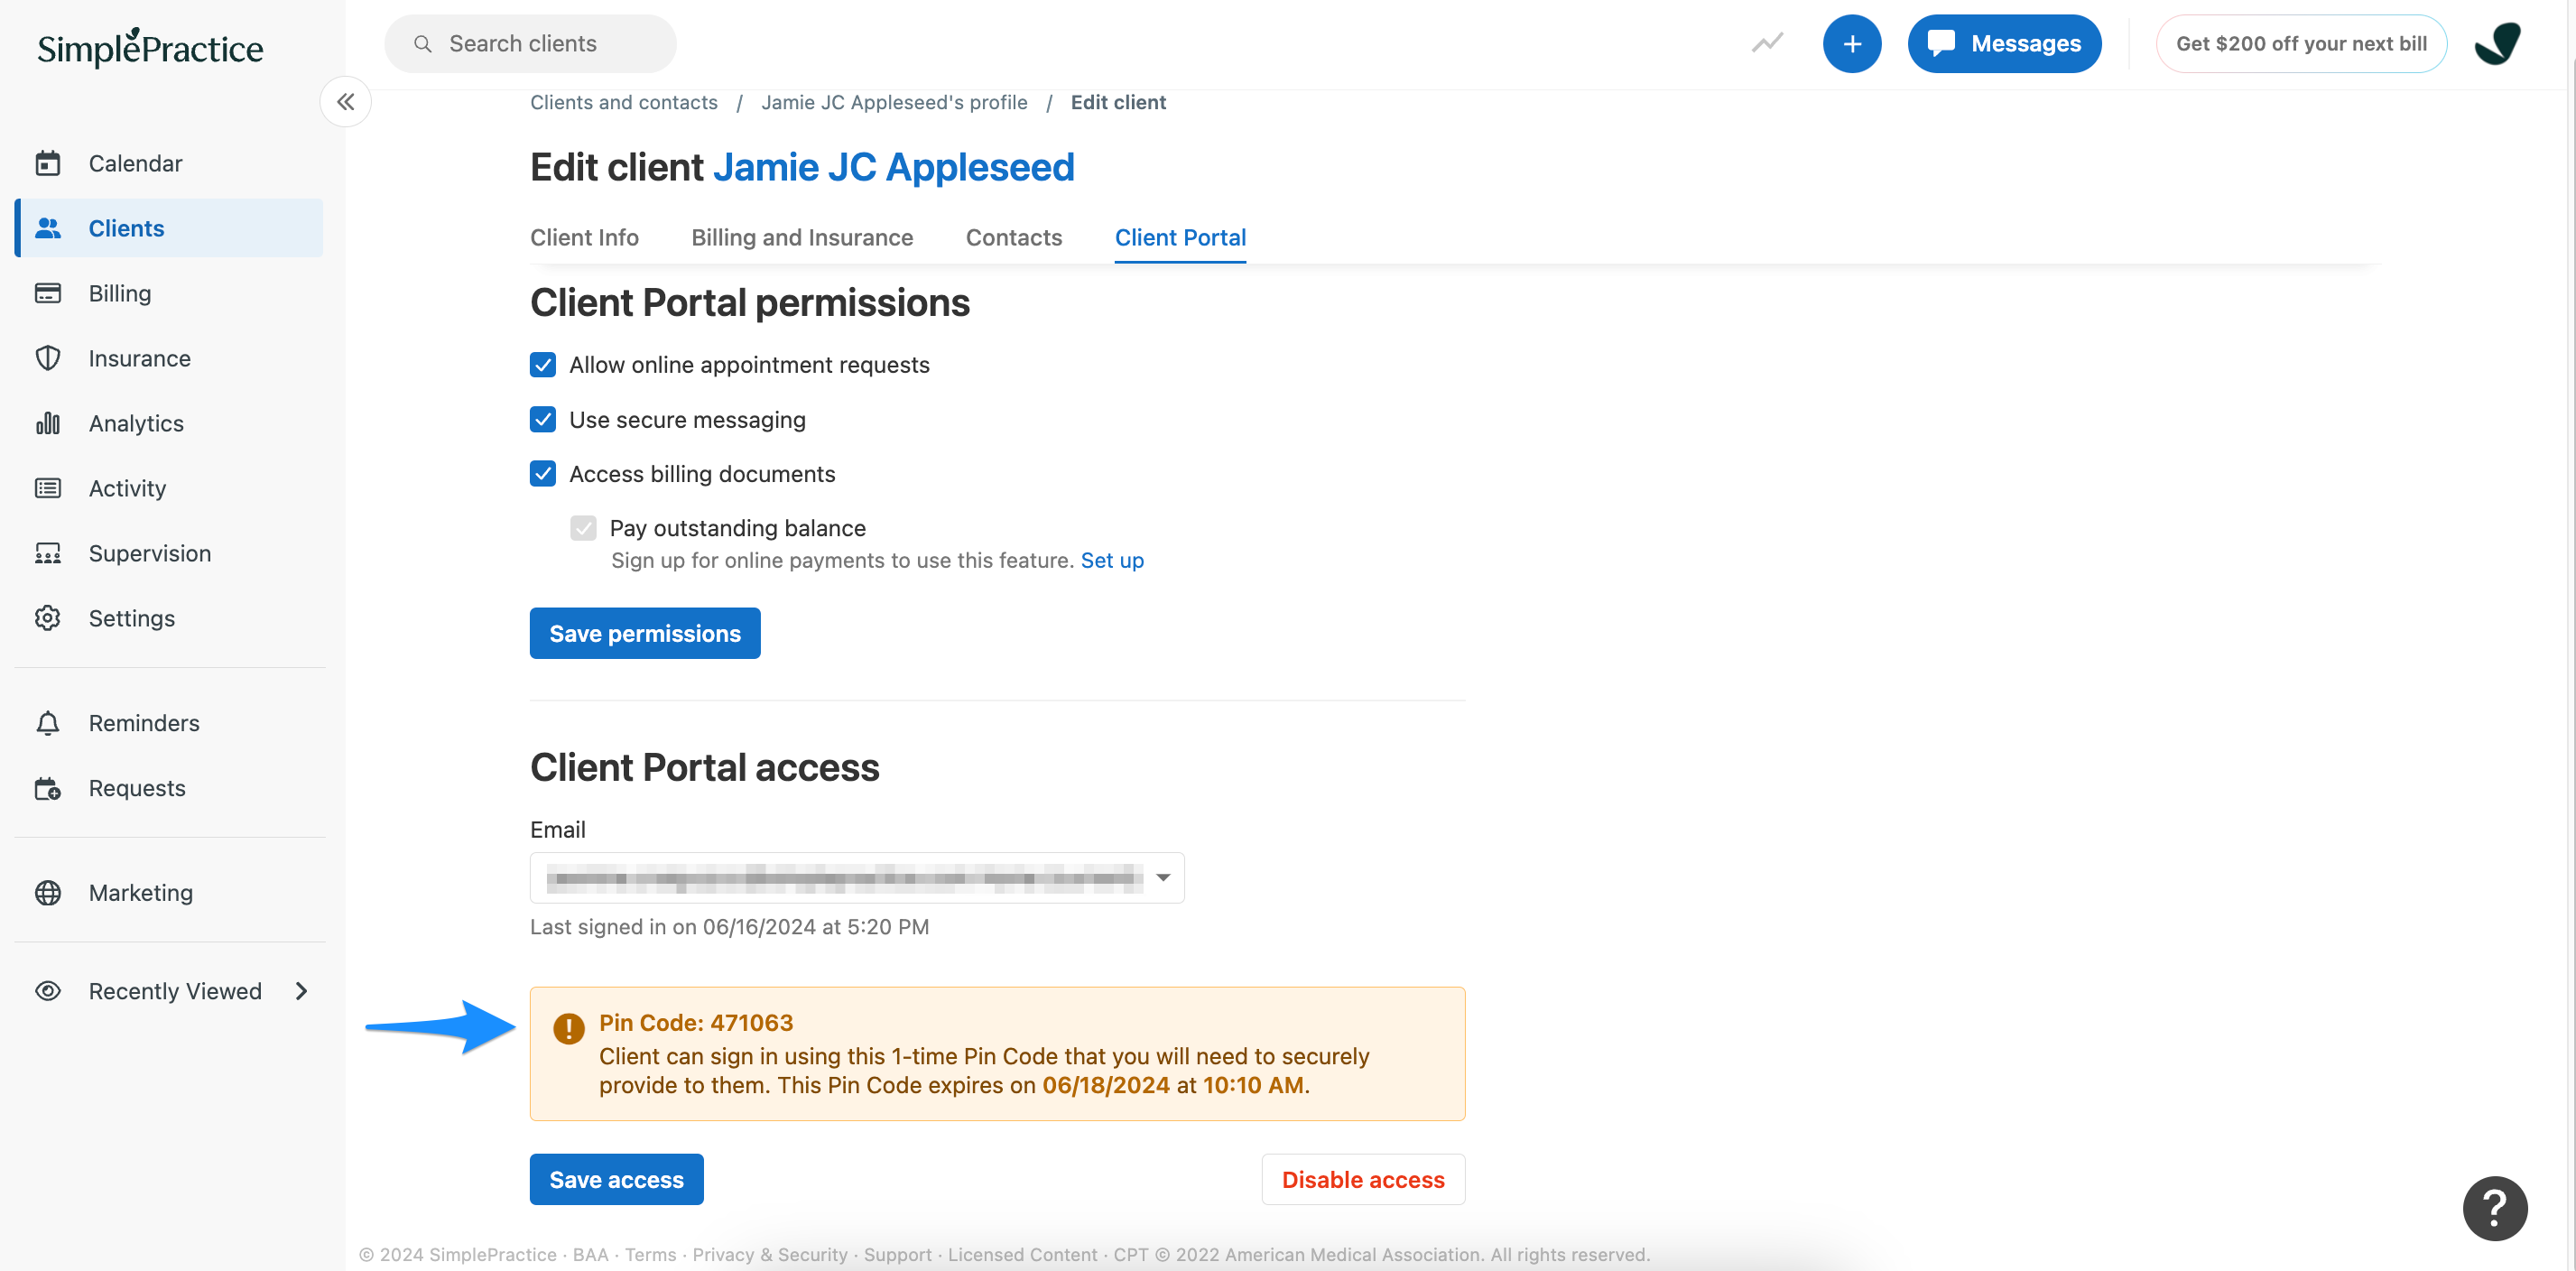Screen dimensions: 2576x1271
Task: Open Billing from the sidebar
Action: [169, 293]
